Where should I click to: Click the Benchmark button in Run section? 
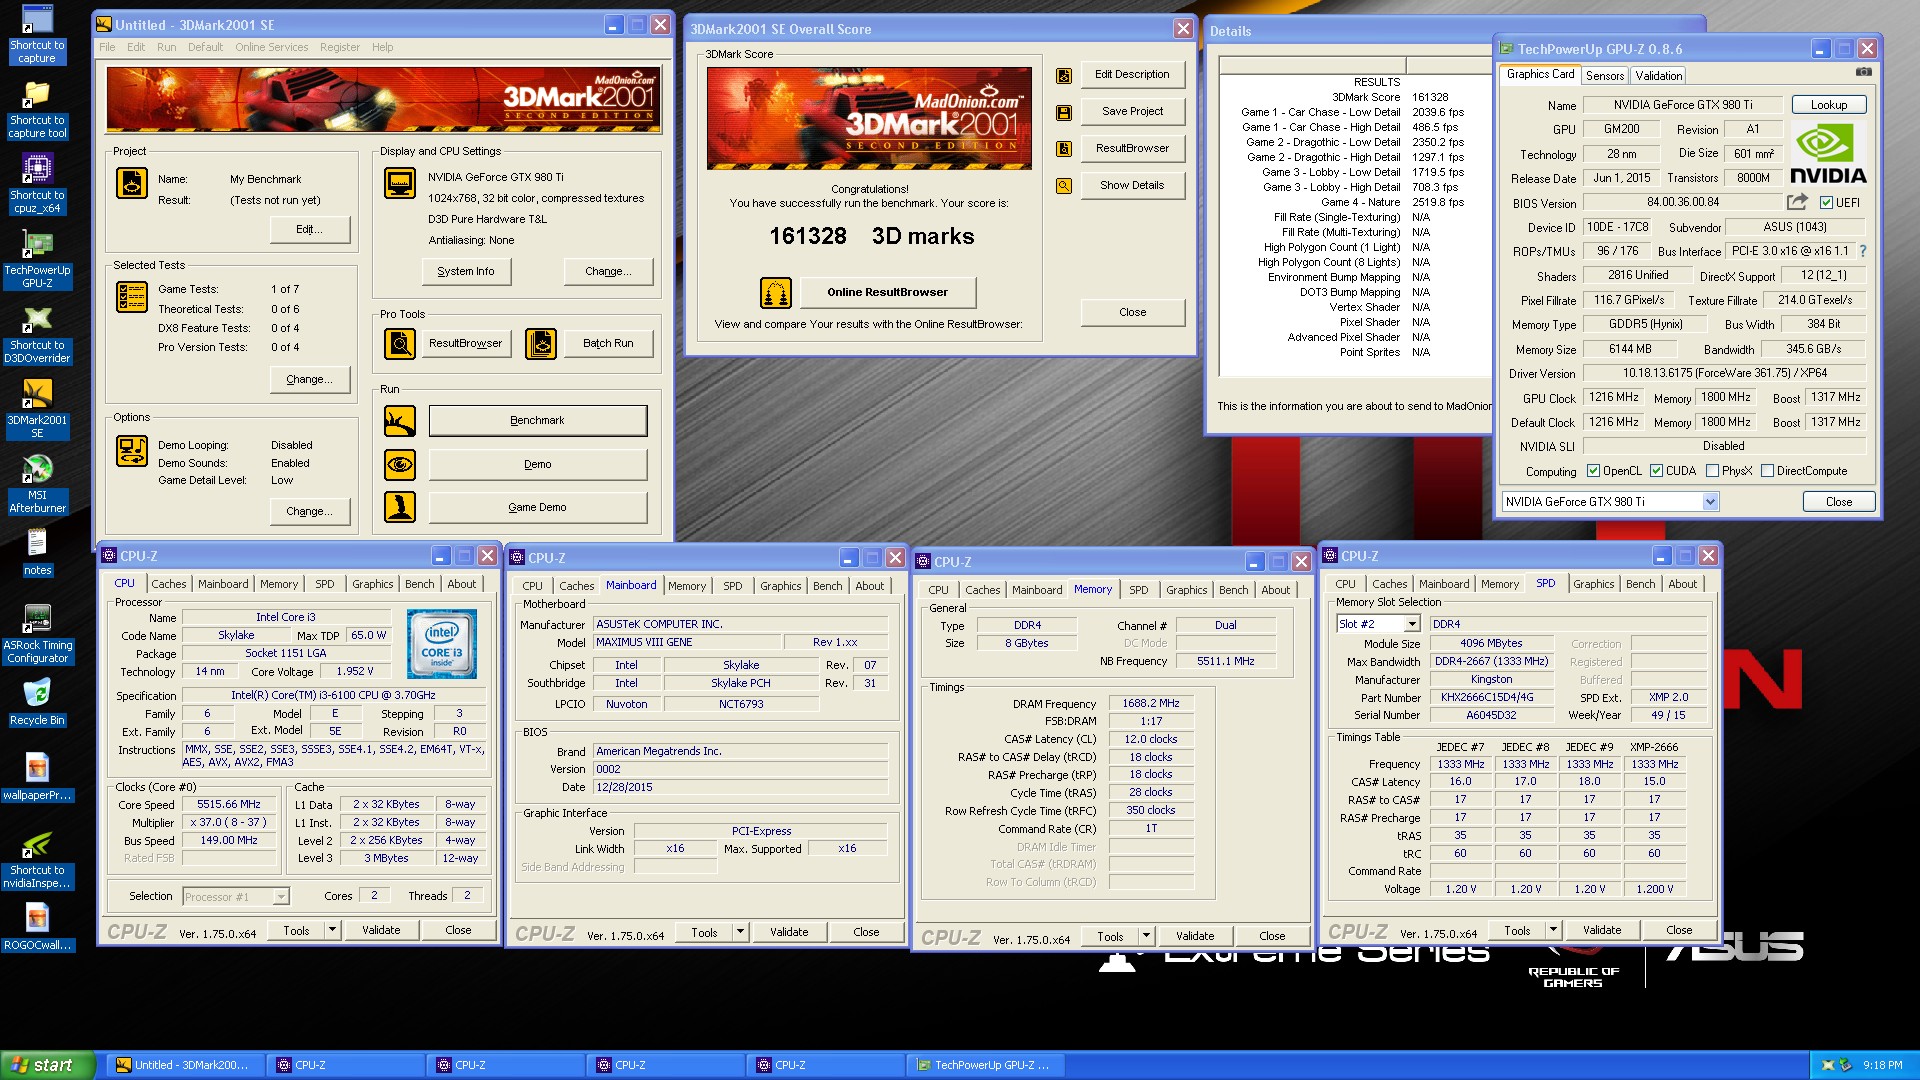pyautogui.click(x=538, y=421)
